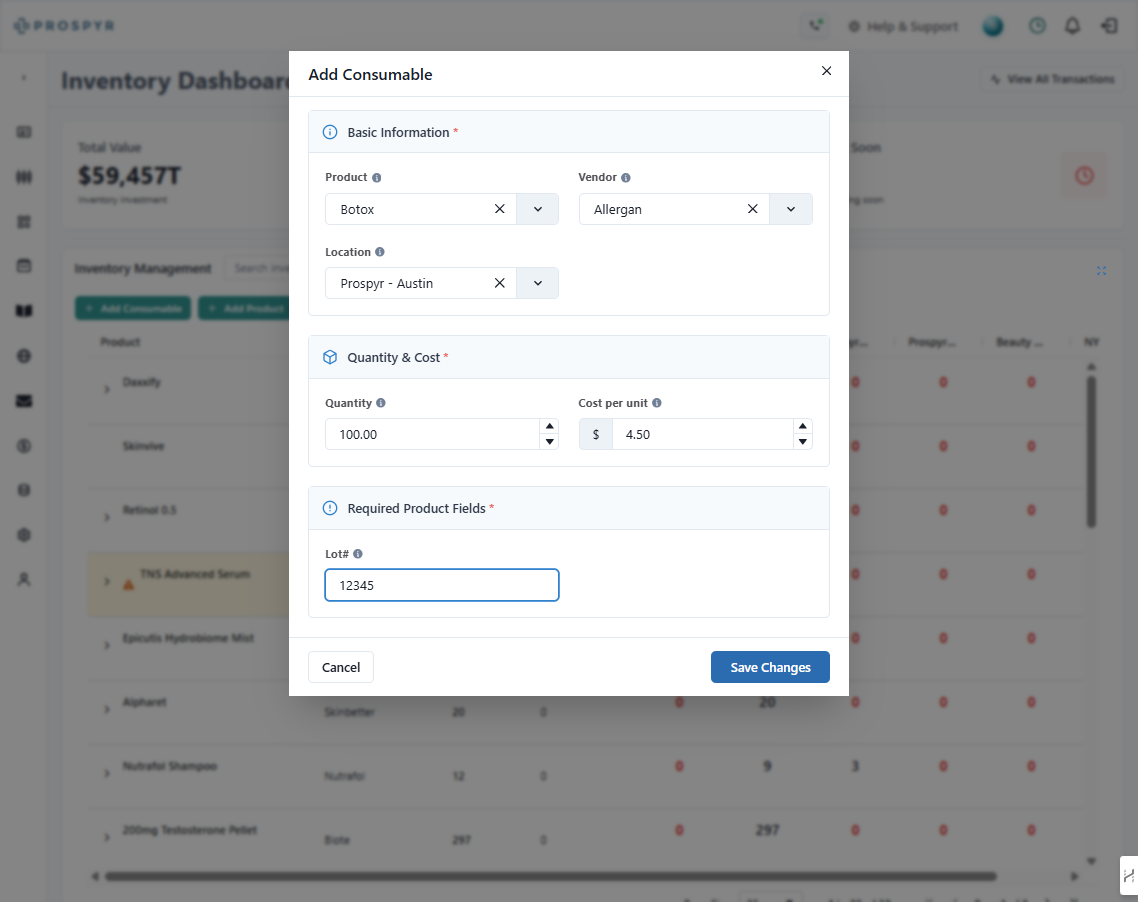Decrease the Cost per unit value
Viewport: 1138px width, 902px height.
point(803,441)
